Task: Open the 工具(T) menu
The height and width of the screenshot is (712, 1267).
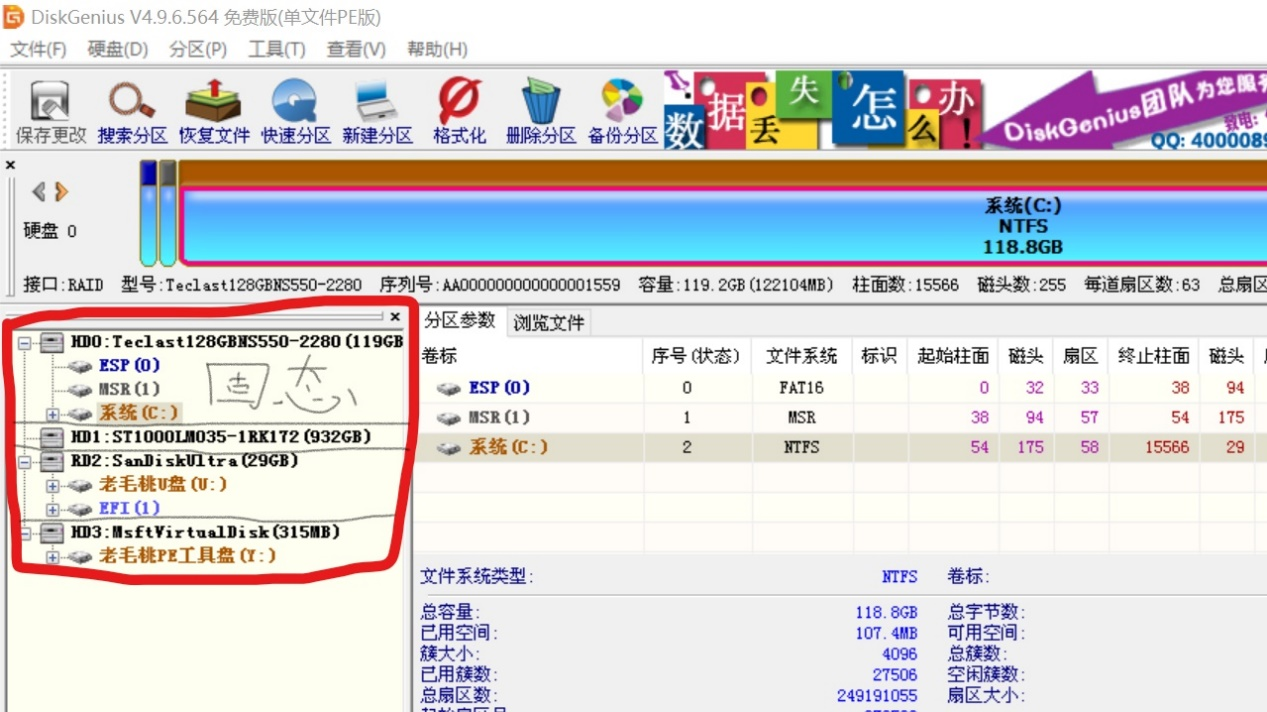Action: [277, 49]
